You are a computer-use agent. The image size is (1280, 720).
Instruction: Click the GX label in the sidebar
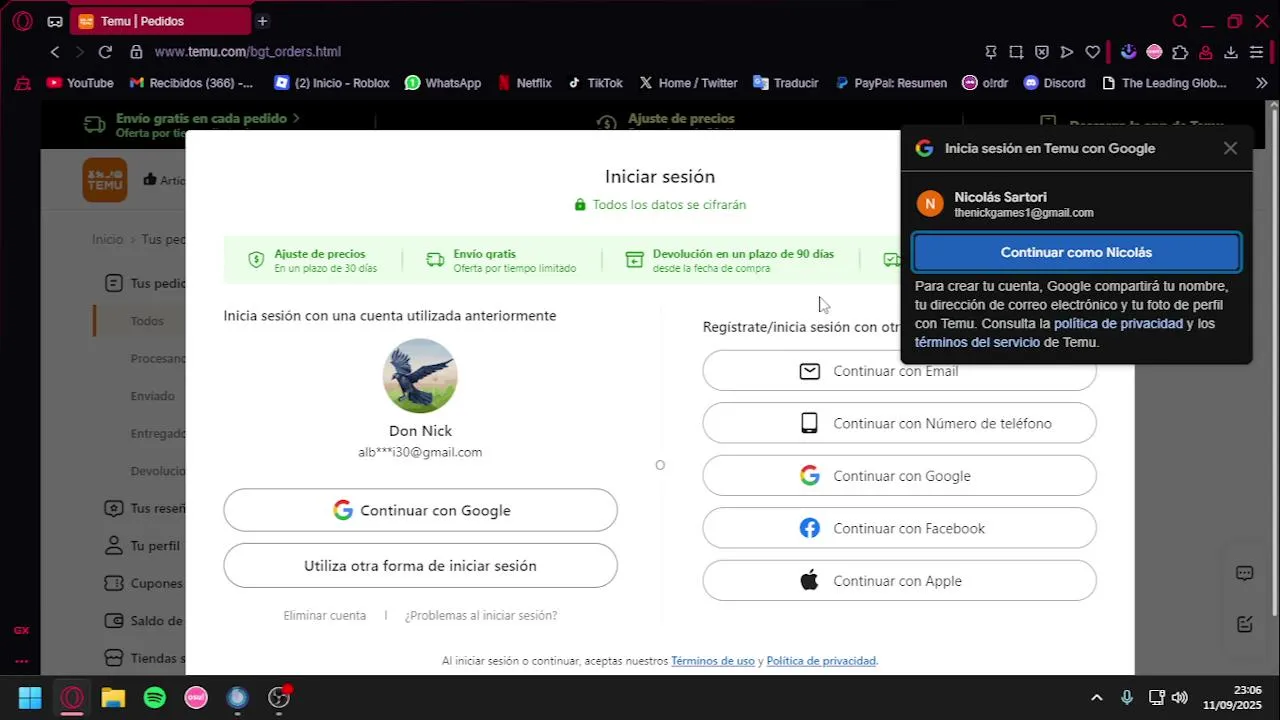pyautogui.click(x=21, y=630)
